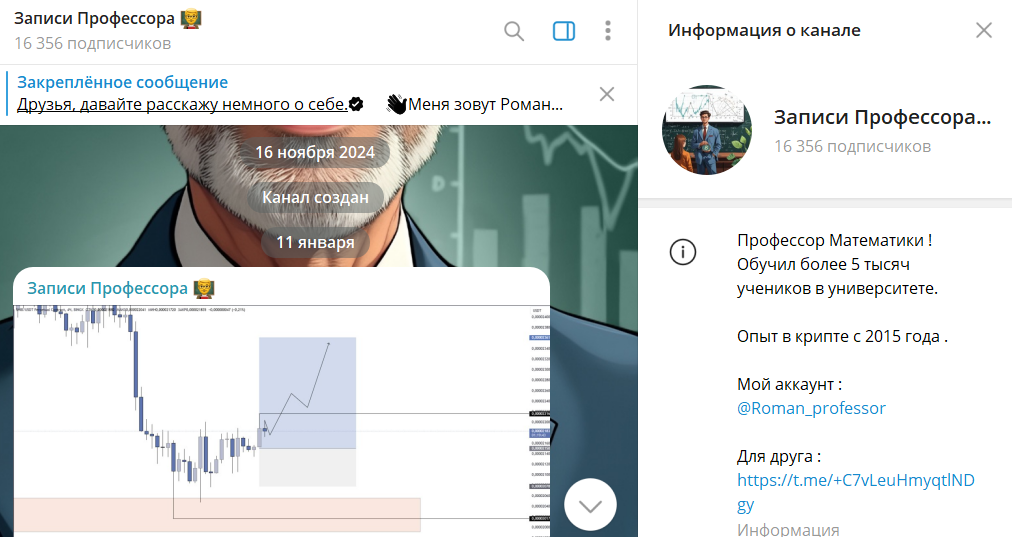The width and height of the screenshot is (1012, 537).
Task: Jump to bottom with the down-arrow button
Action: click(x=590, y=505)
